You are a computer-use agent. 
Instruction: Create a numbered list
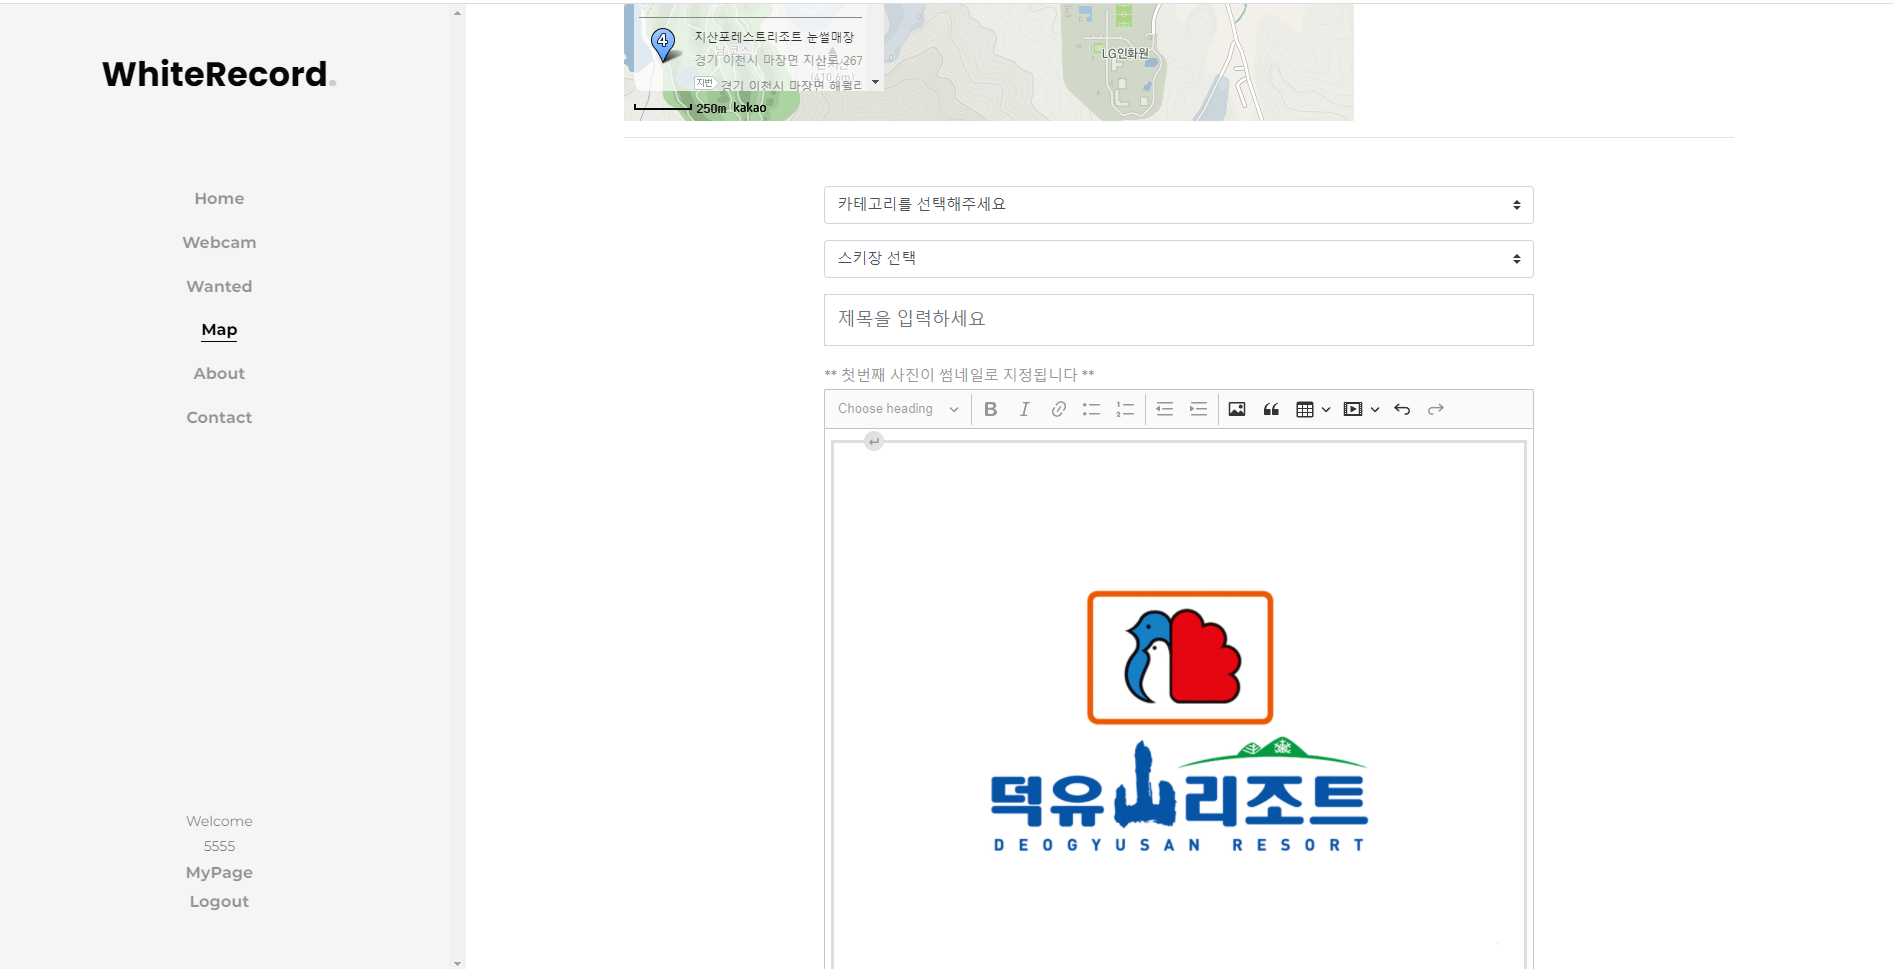point(1125,409)
